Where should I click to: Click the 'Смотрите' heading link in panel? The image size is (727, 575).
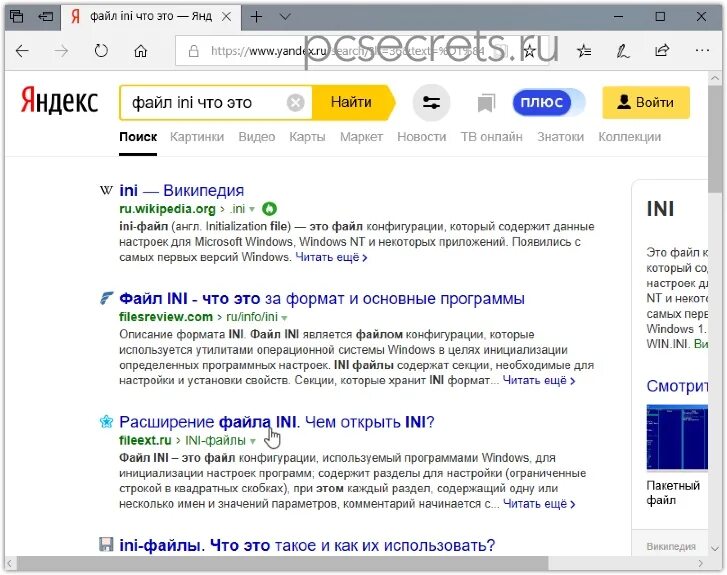(677, 386)
